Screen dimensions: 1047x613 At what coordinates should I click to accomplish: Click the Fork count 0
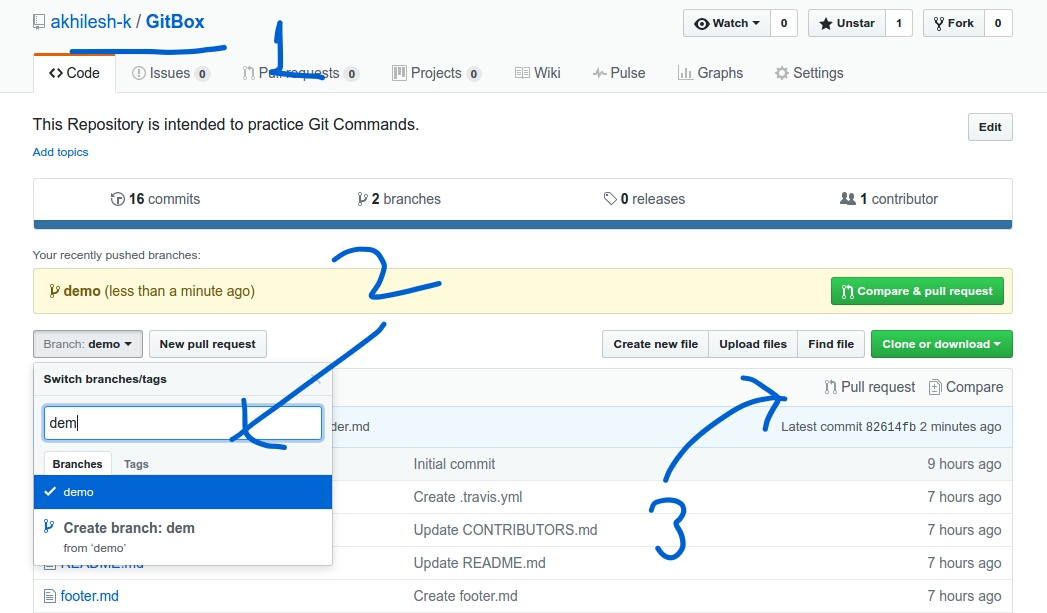point(998,23)
